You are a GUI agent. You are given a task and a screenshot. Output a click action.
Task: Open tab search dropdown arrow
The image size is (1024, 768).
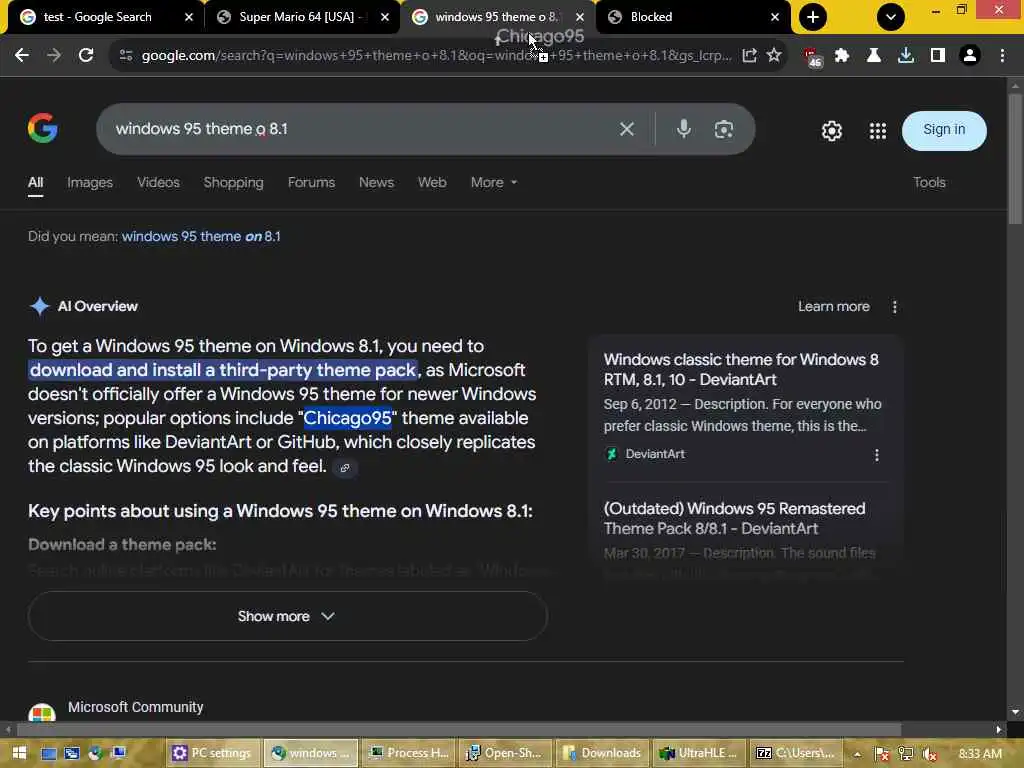click(x=891, y=17)
